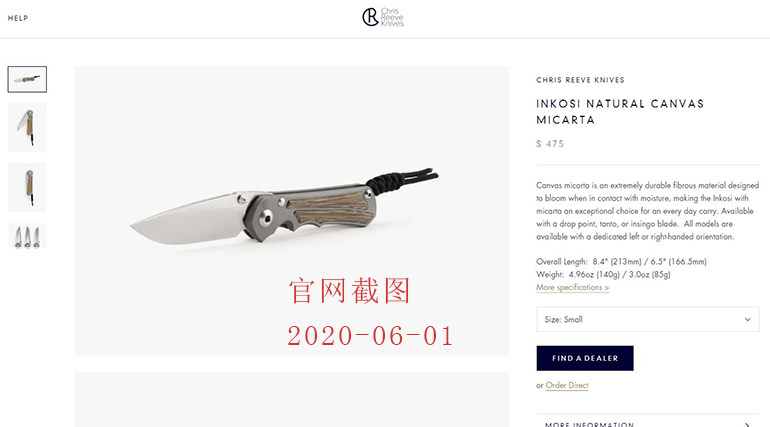Click the MORE INFORMATION arrow icon
770x427 pixels.
coord(747,424)
